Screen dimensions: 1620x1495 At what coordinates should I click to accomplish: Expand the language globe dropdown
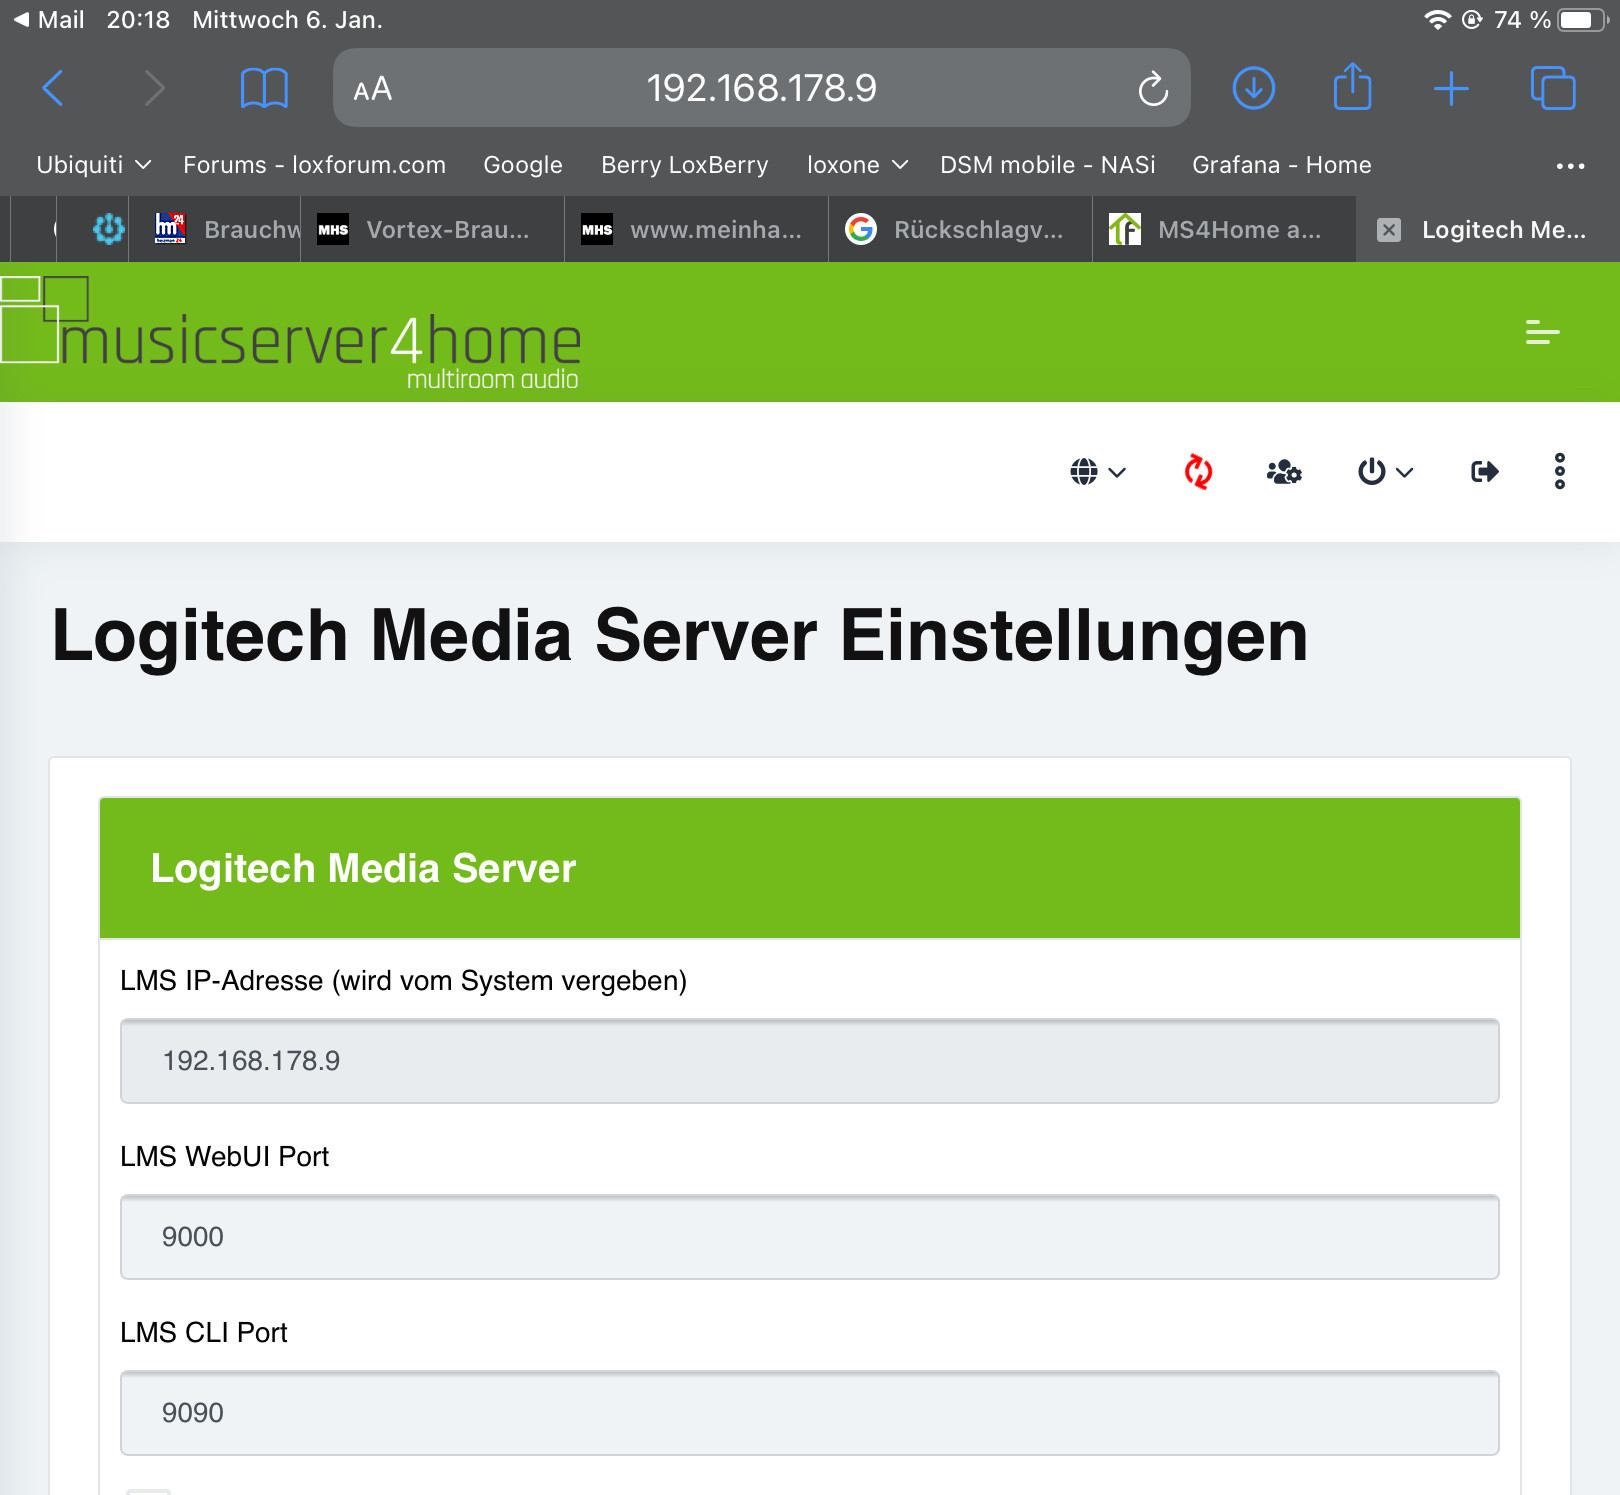click(1098, 471)
